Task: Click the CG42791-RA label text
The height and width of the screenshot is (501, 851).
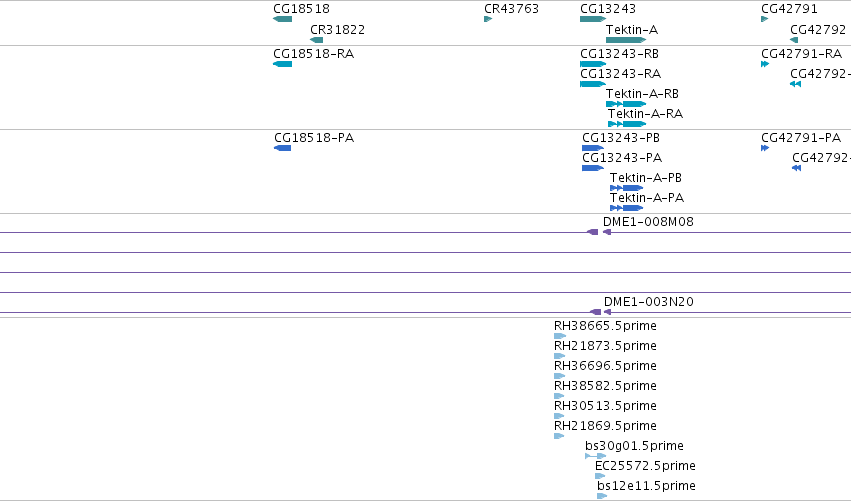Action: (x=802, y=54)
